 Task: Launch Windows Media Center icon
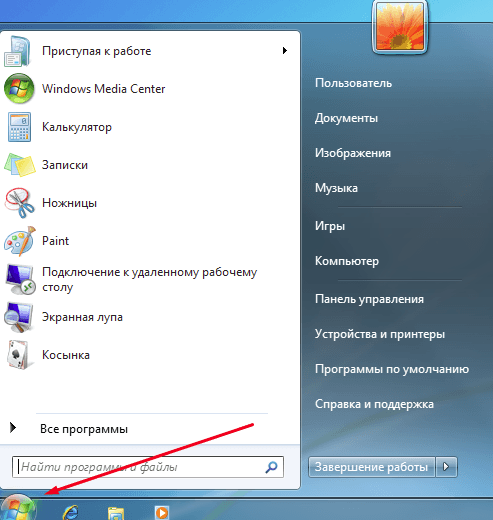[x=19, y=89]
